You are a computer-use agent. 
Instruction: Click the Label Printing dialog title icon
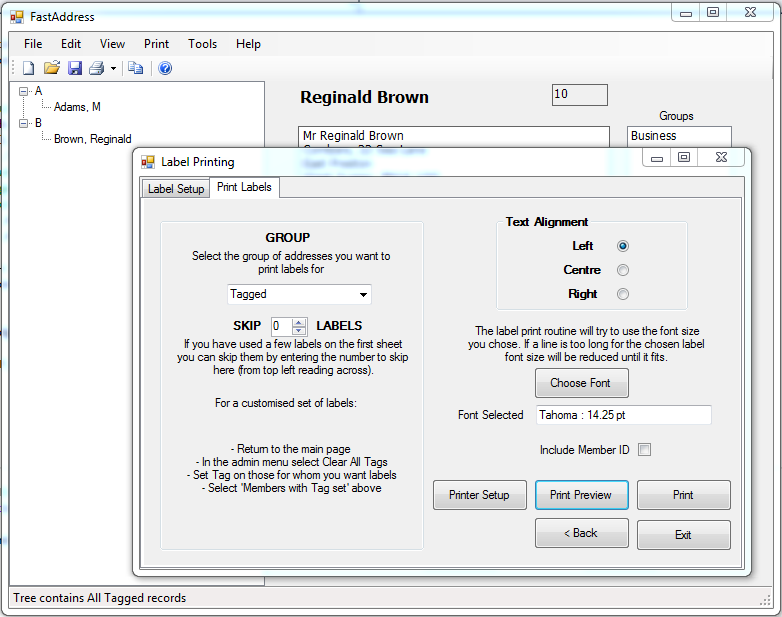click(148, 161)
